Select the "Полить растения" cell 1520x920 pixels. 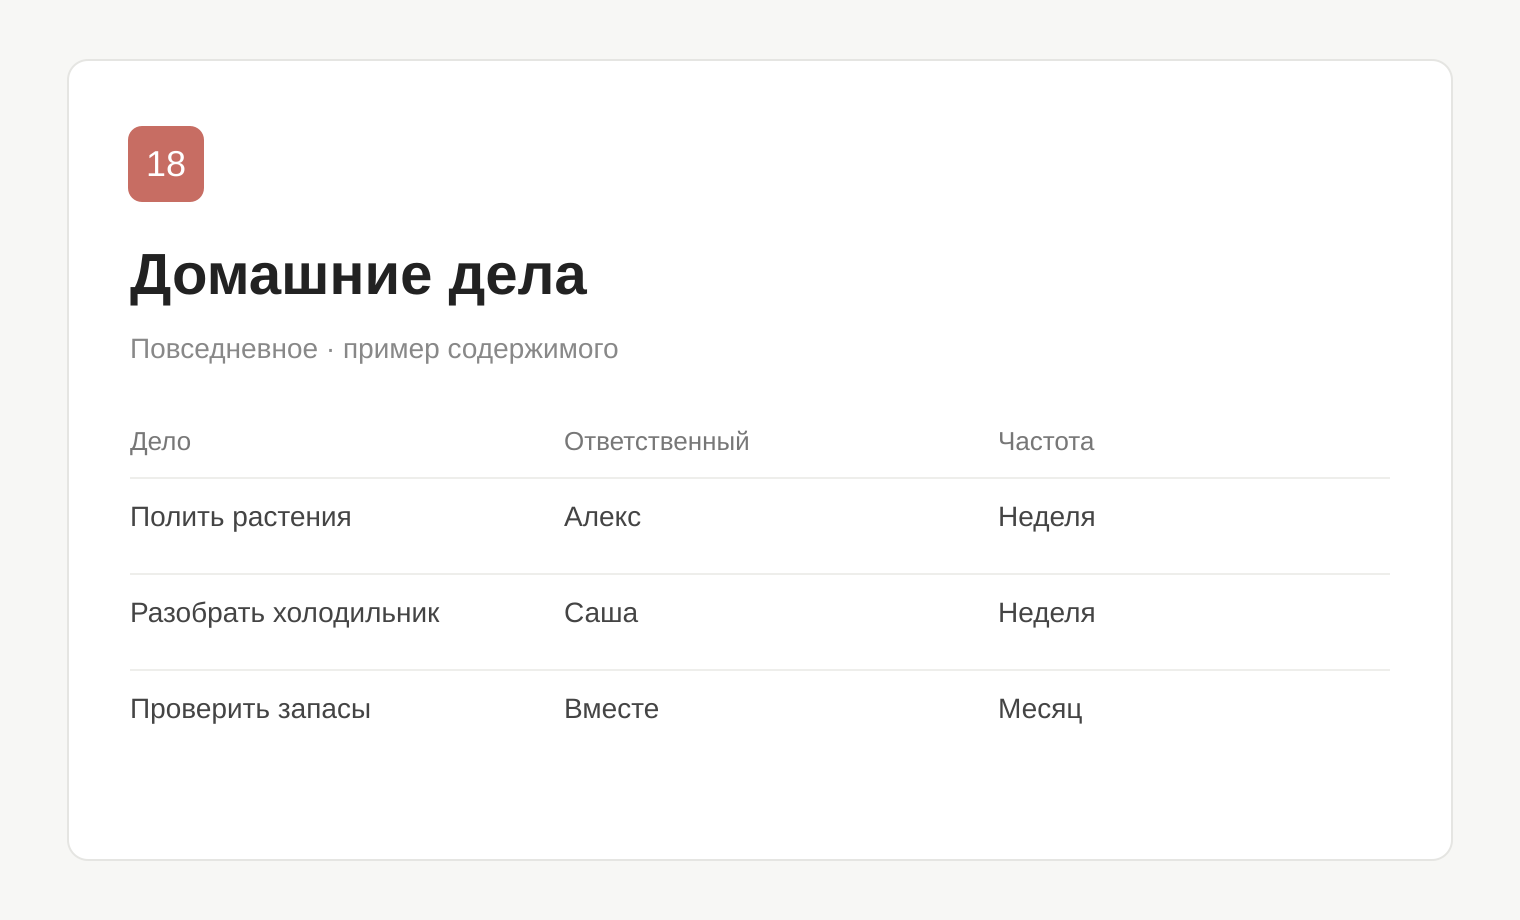241,517
